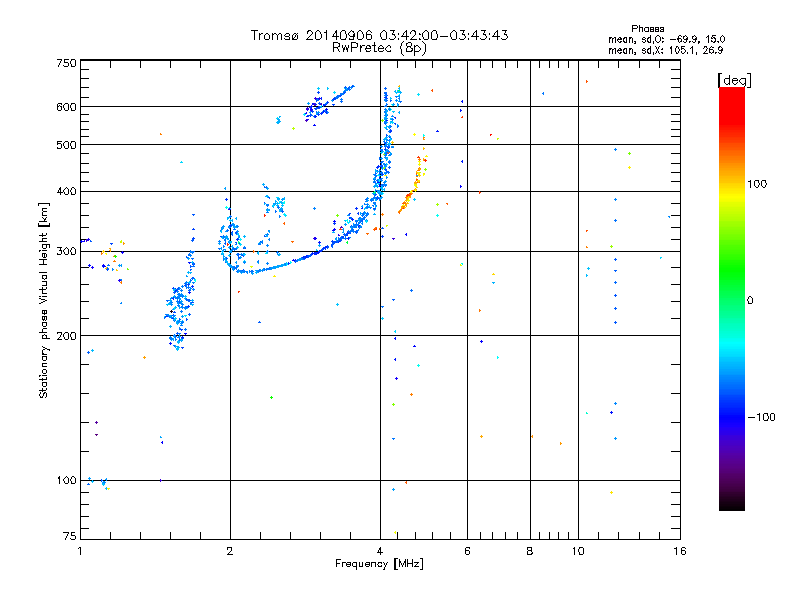Viewport: 800px width, 600px height.
Task: Click the plot title 'Tromsø 20140906 03:42:00-03:43:43'
Action: 379,35
